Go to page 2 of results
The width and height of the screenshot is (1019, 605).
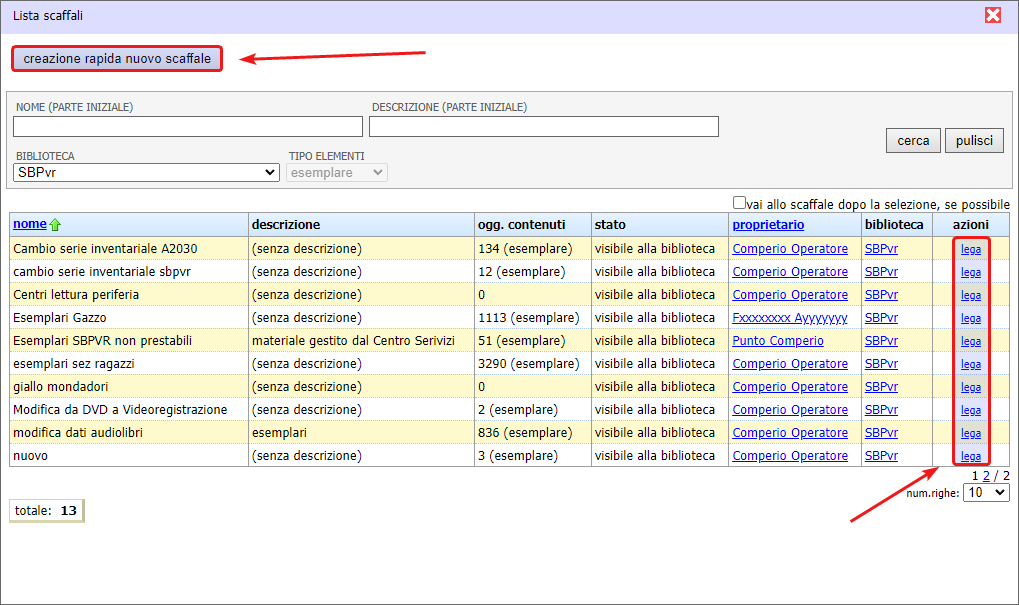pyautogui.click(x=986, y=476)
